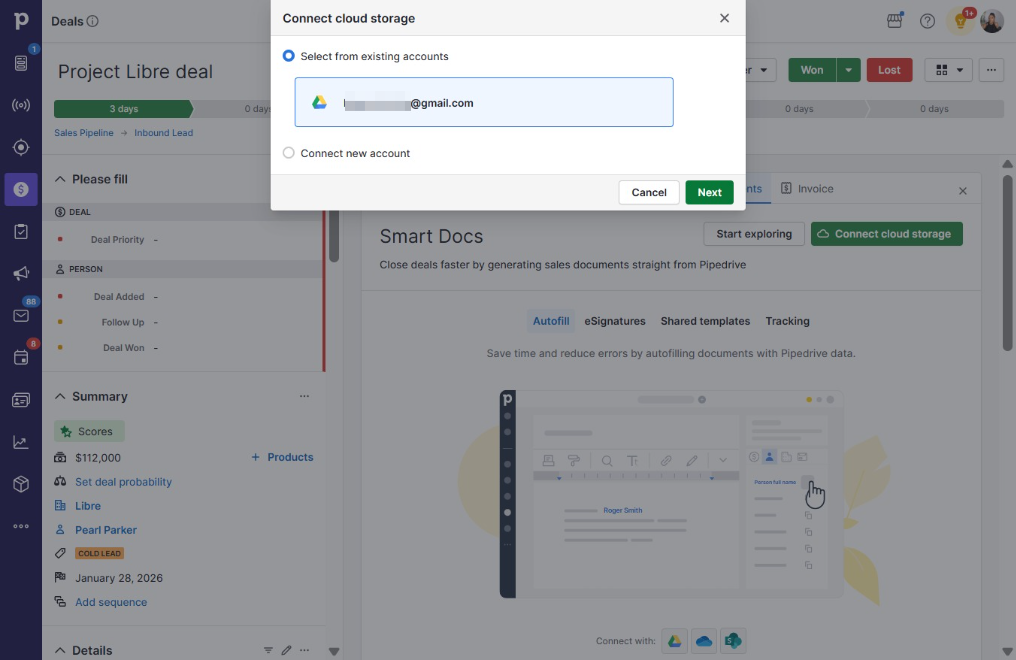This screenshot has width=1016, height=660.
Task: Click the COLD LEAD label tag
Action: click(x=99, y=553)
